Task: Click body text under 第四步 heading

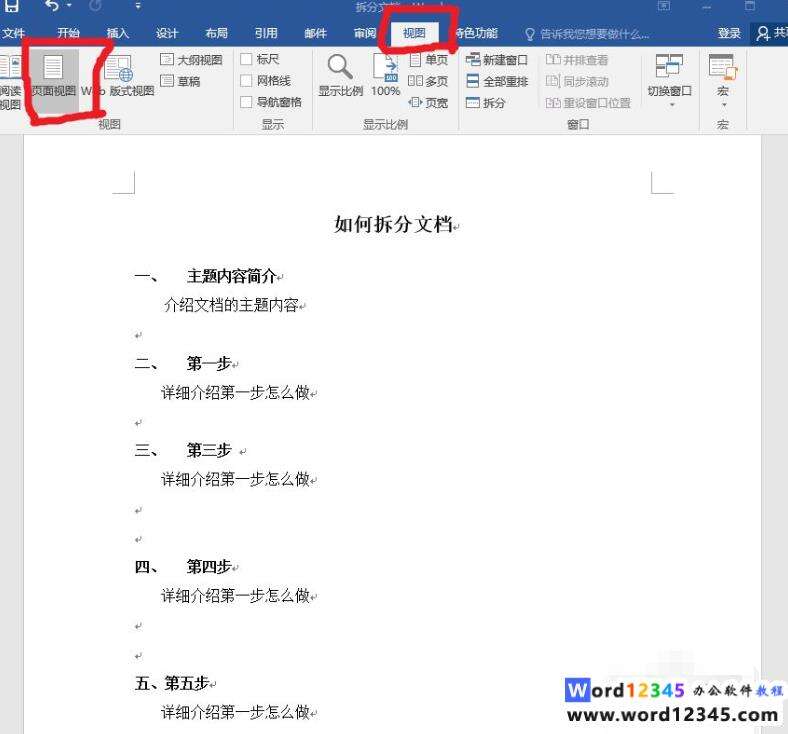Action: 235,596
